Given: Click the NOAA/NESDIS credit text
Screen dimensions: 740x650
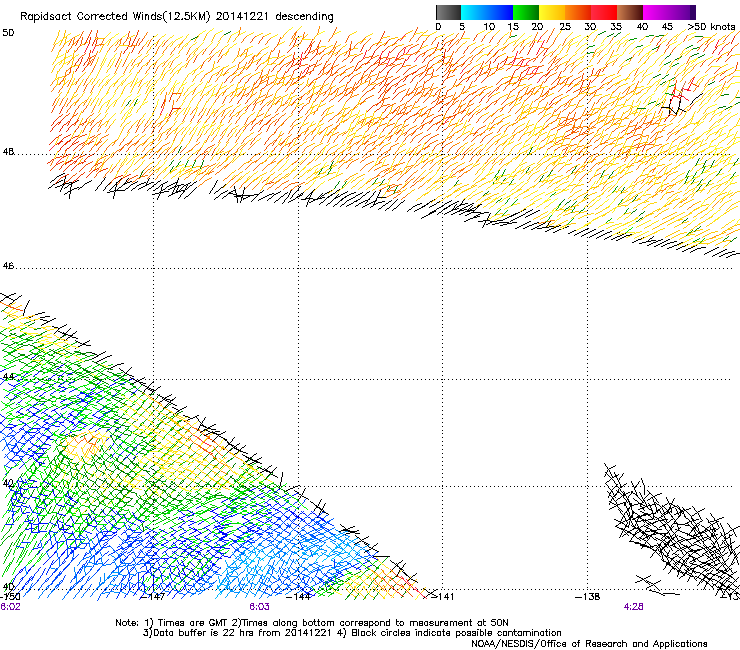Looking at the screenshot, I should [x=589, y=644].
